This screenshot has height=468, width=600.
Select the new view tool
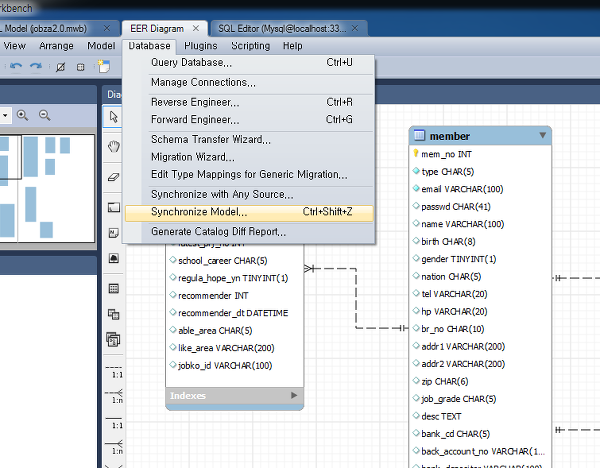(114, 314)
